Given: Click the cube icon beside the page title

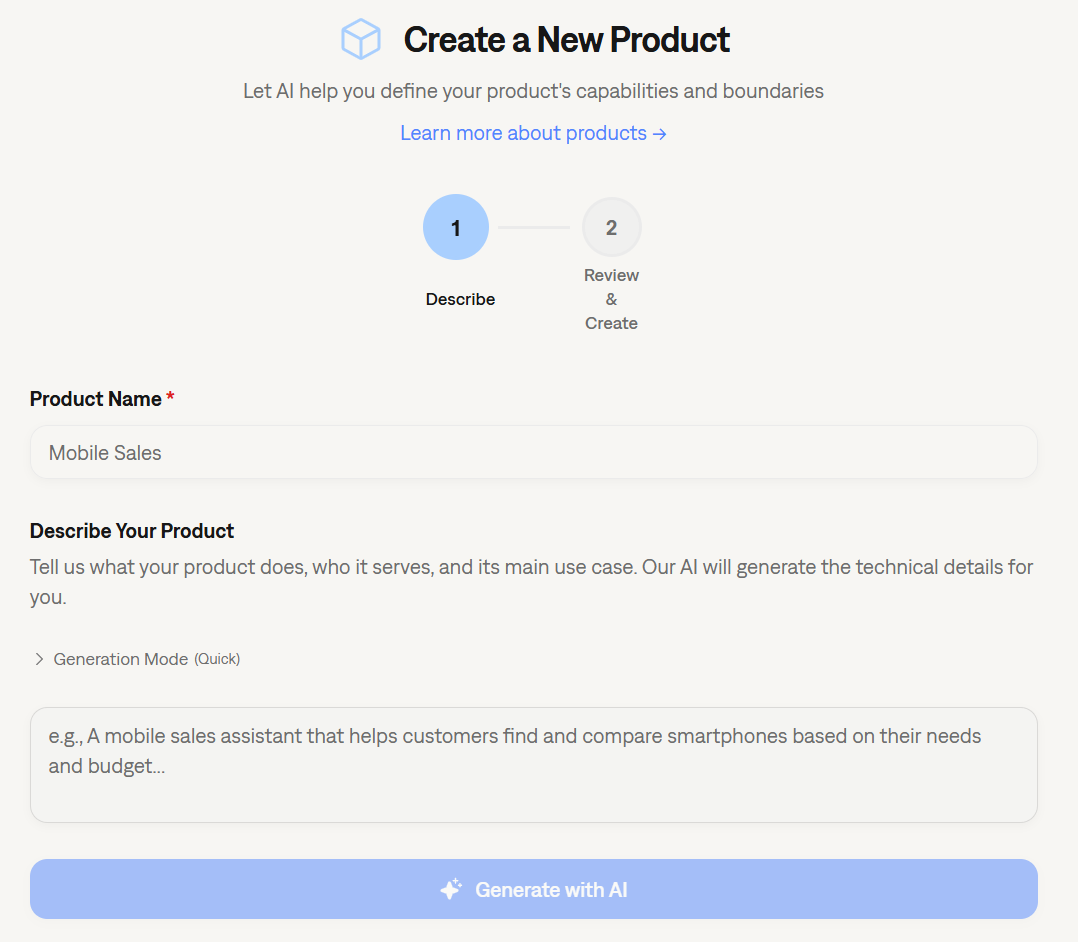Looking at the screenshot, I should pos(361,39).
